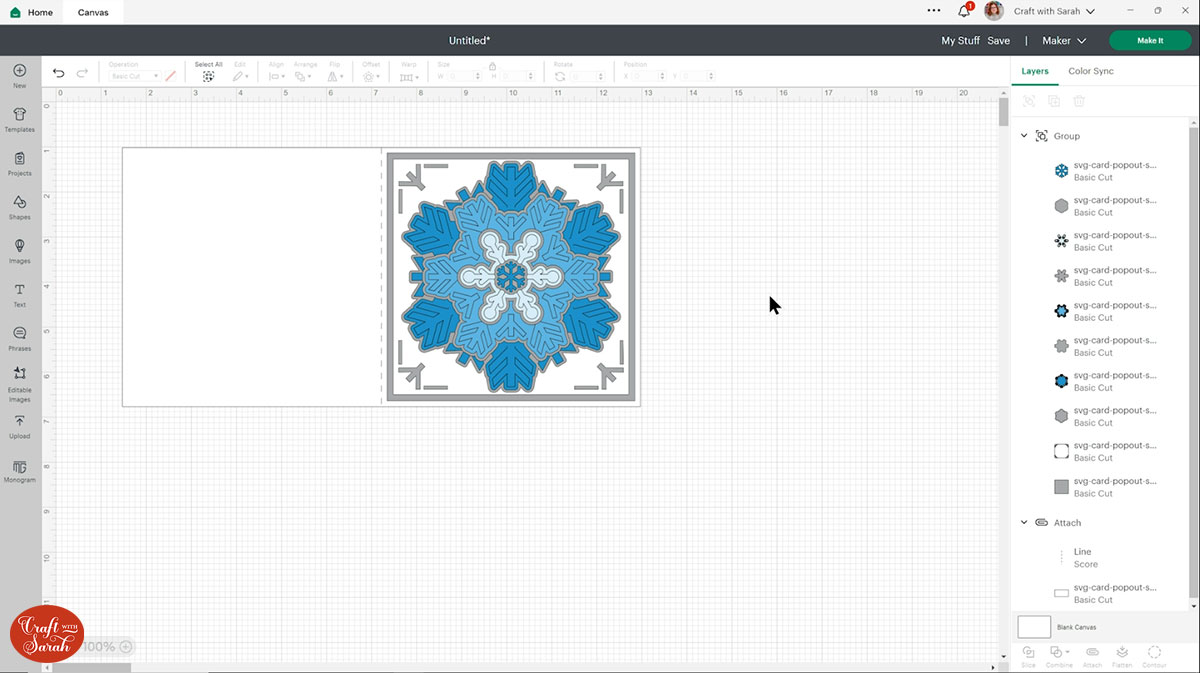The width and height of the screenshot is (1200, 673).
Task: Open the Arrange dropdown
Action: 305,76
